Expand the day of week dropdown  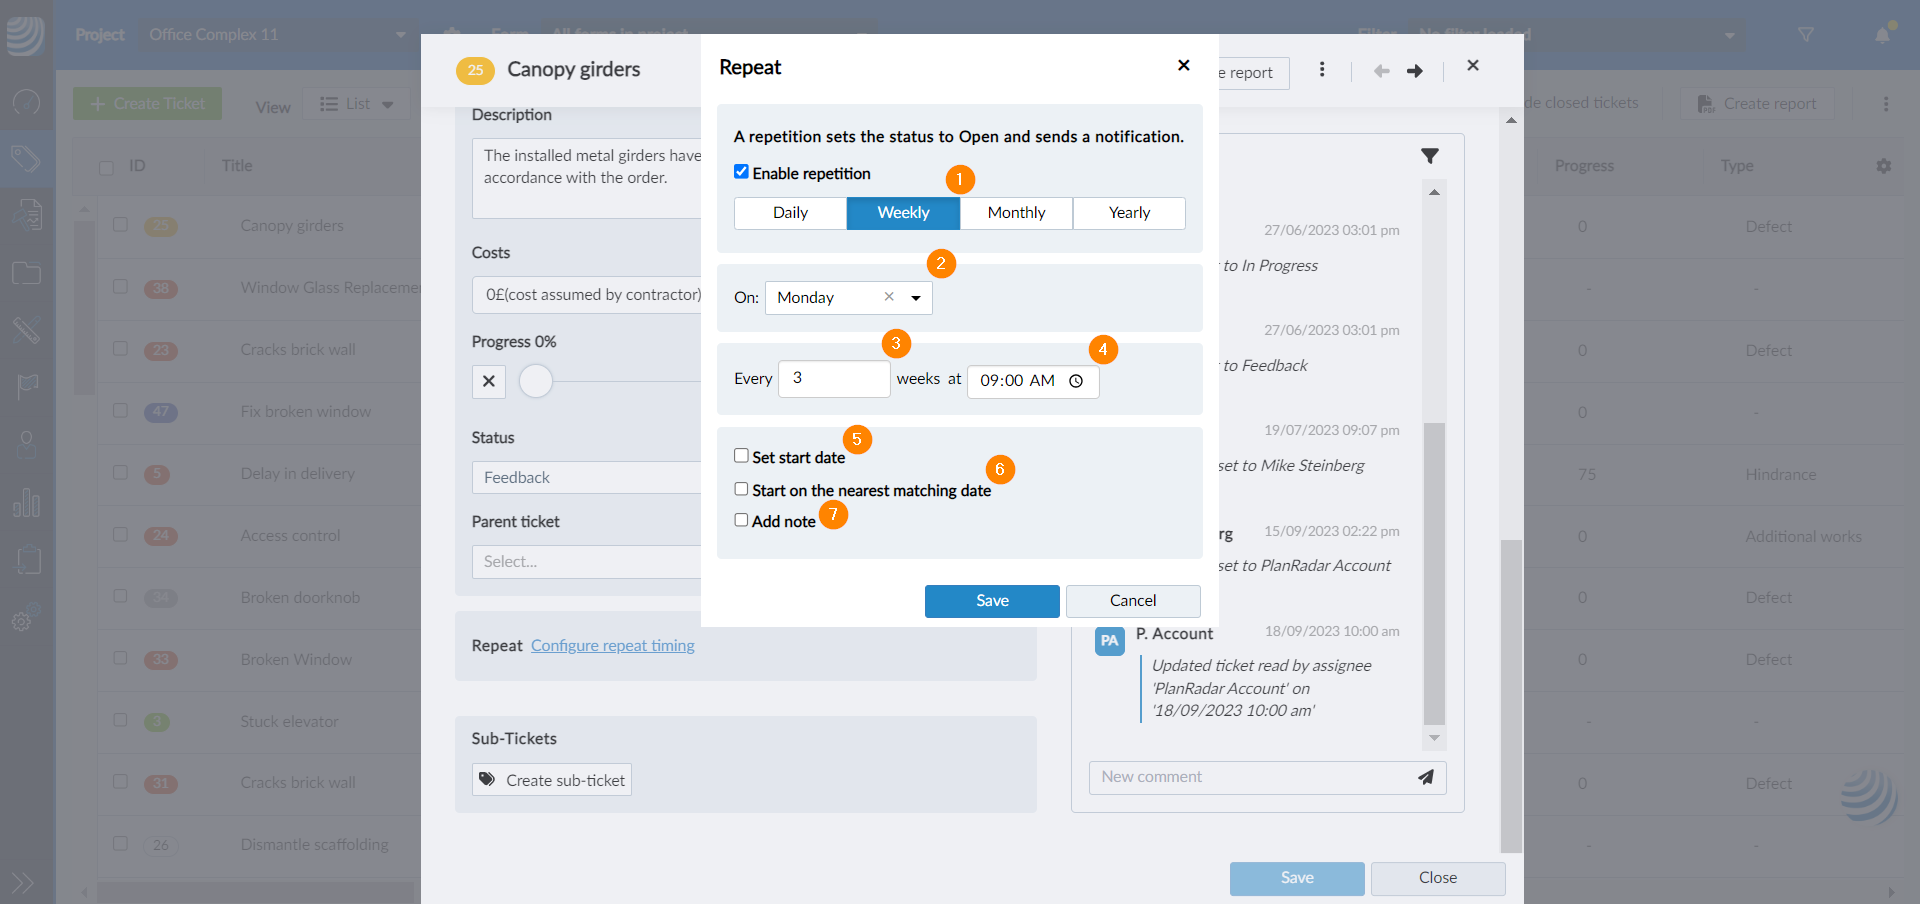916,298
